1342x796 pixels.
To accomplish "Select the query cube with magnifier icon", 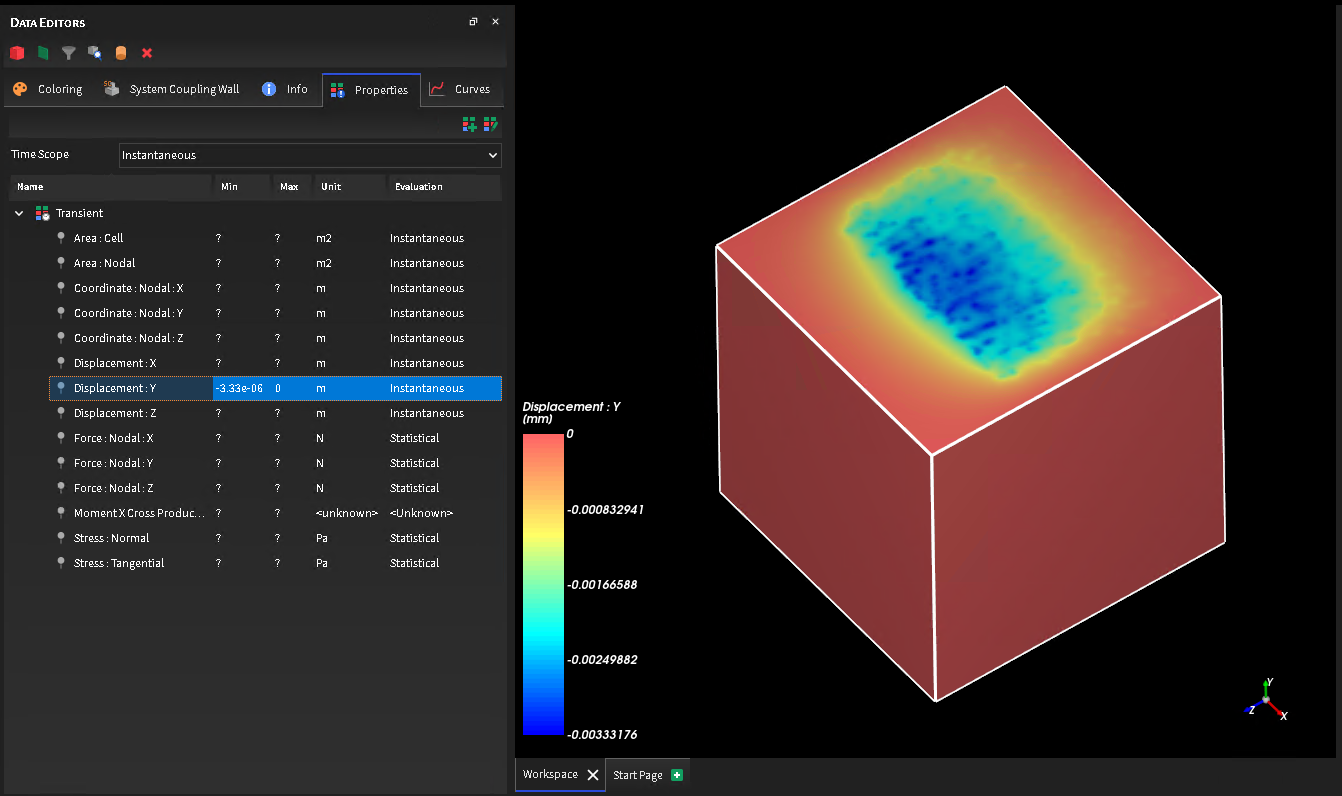I will click(94, 52).
